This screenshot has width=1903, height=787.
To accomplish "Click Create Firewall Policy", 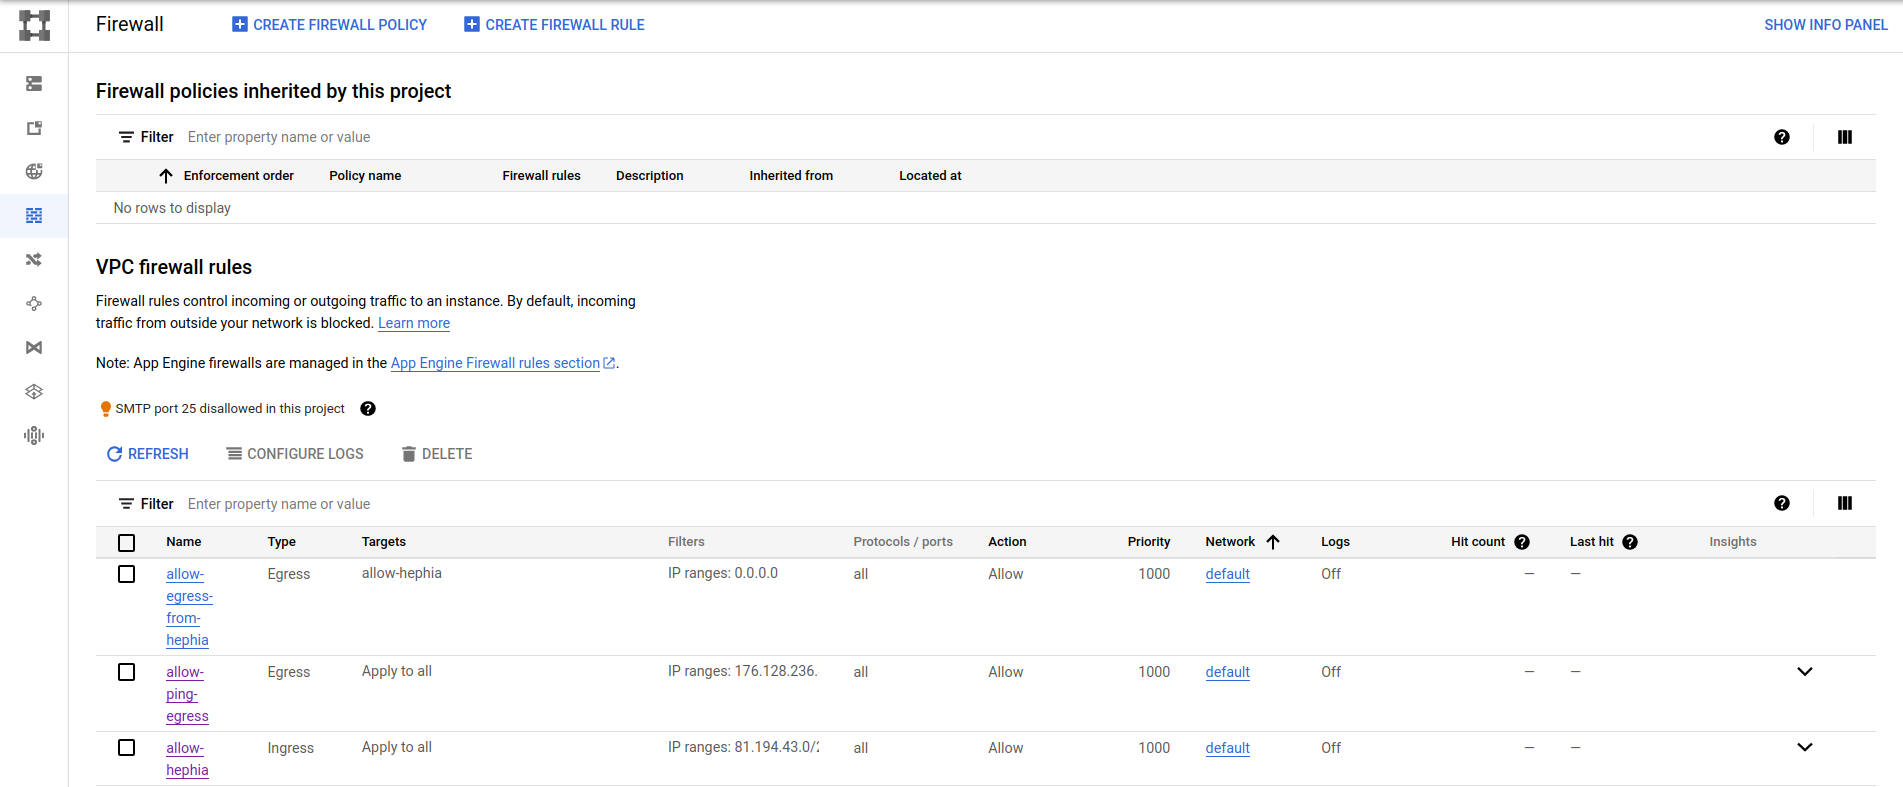I will 329,25.
